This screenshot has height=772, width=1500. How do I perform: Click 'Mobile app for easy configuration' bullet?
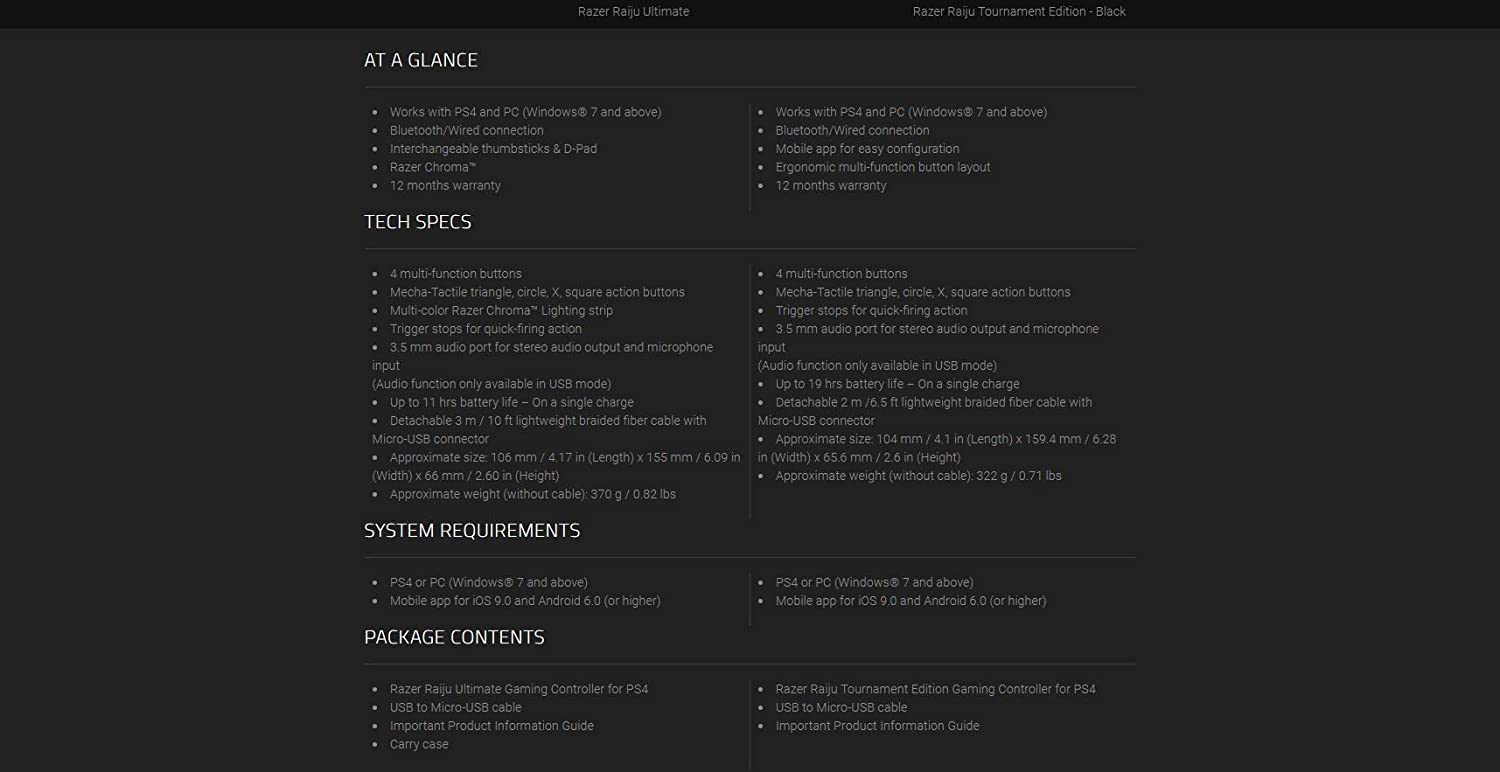(x=867, y=149)
